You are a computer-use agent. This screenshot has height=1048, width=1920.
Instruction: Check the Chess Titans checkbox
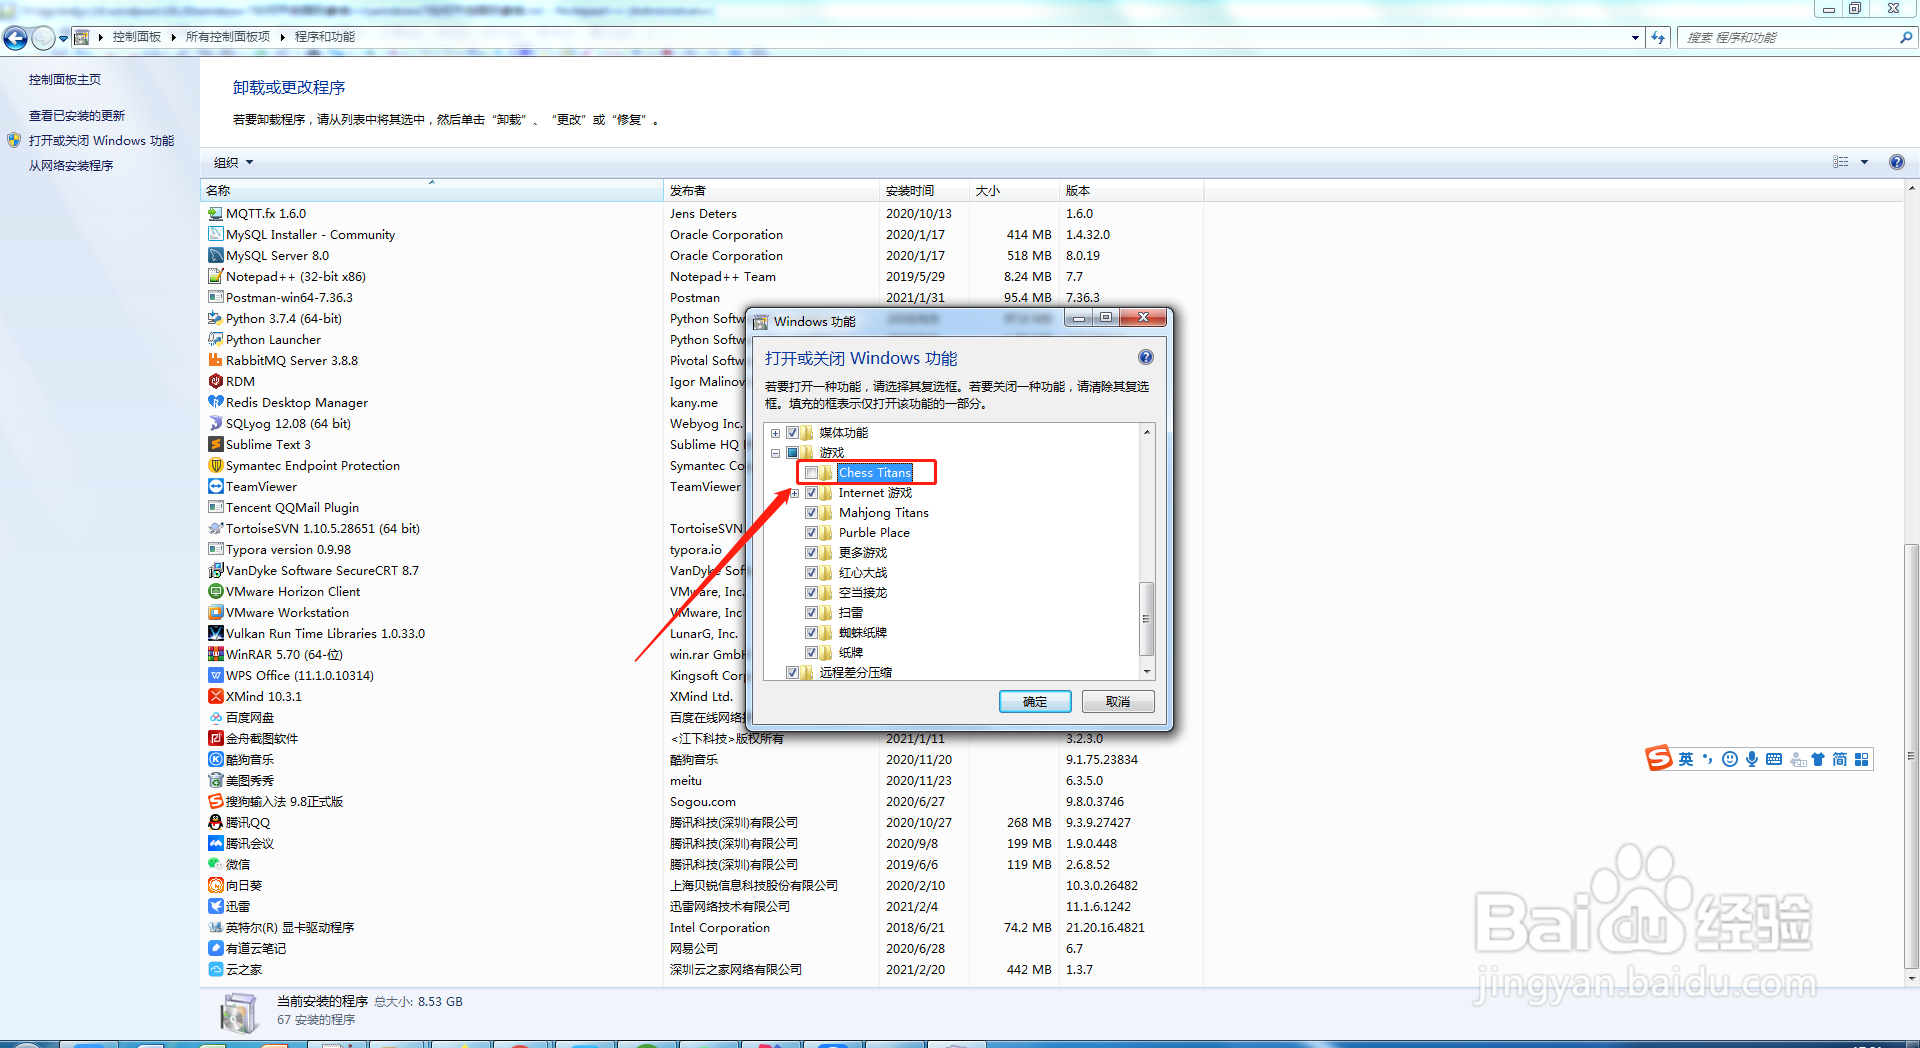click(811, 473)
